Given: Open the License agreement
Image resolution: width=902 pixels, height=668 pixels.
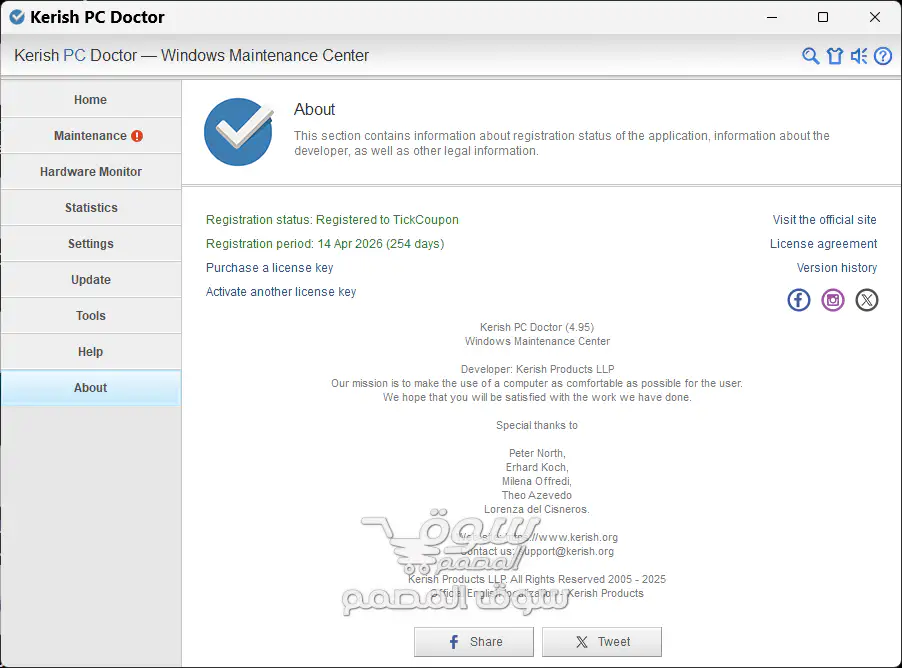Looking at the screenshot, I should pyautogui.click(x=823, y=243).
